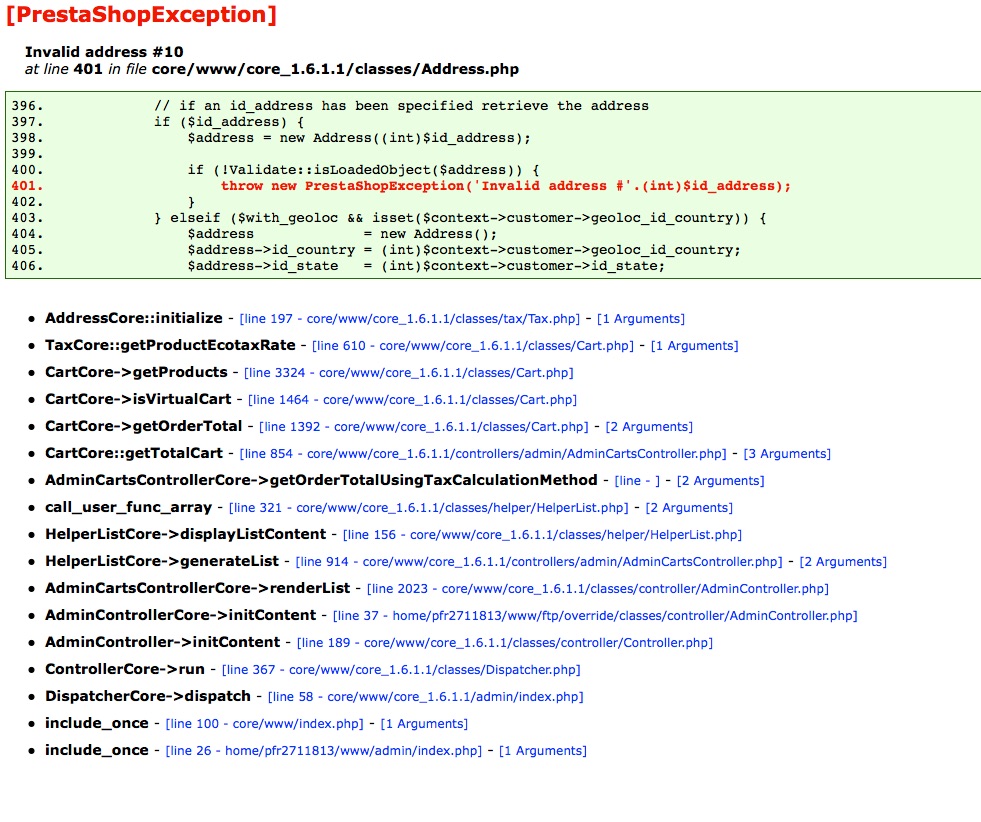The height and width of the screenshot is (822, 981).
Task: Click the core/www/core_1.6.1.1/classes/Address.php file path
Action: 335,69
